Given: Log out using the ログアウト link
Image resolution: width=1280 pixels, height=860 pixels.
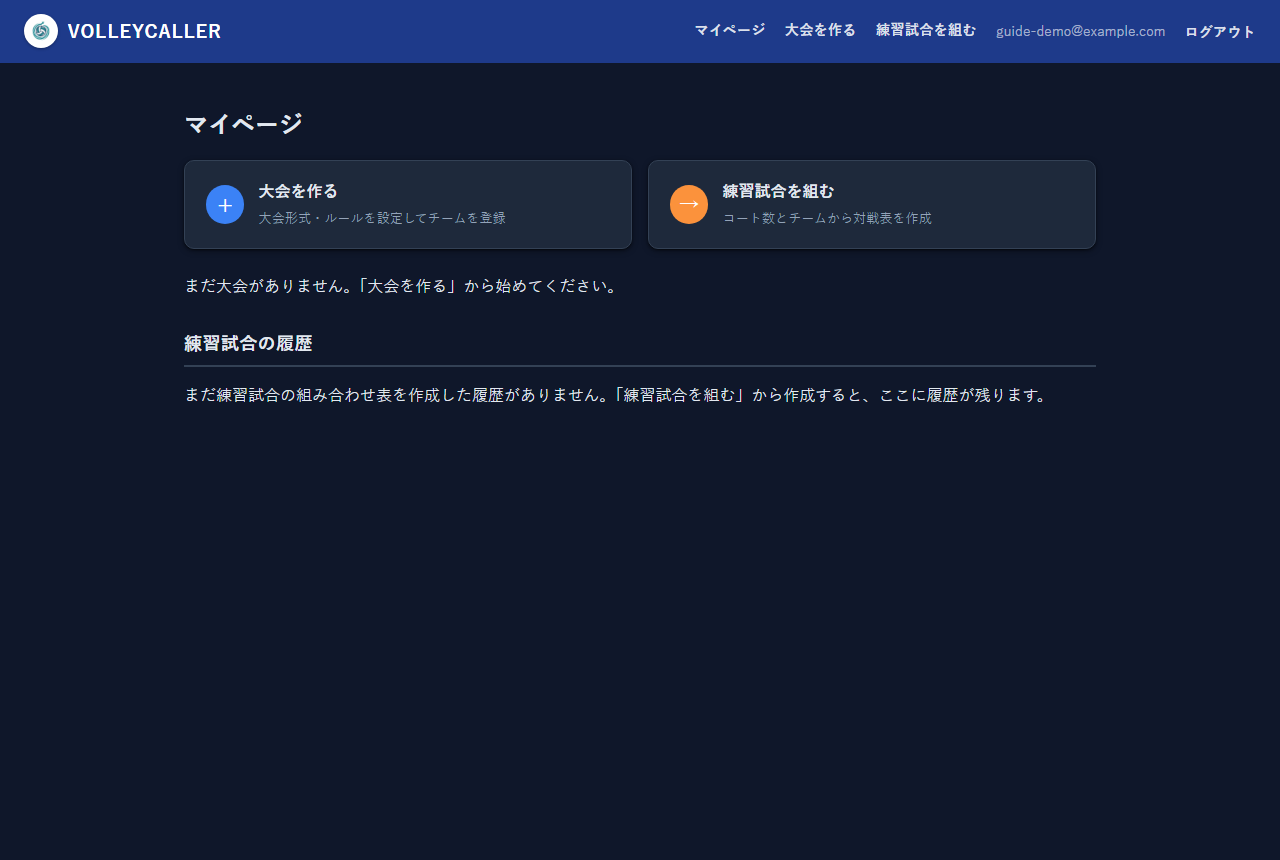Looking at the screenshot, I should coord(1220,32).
